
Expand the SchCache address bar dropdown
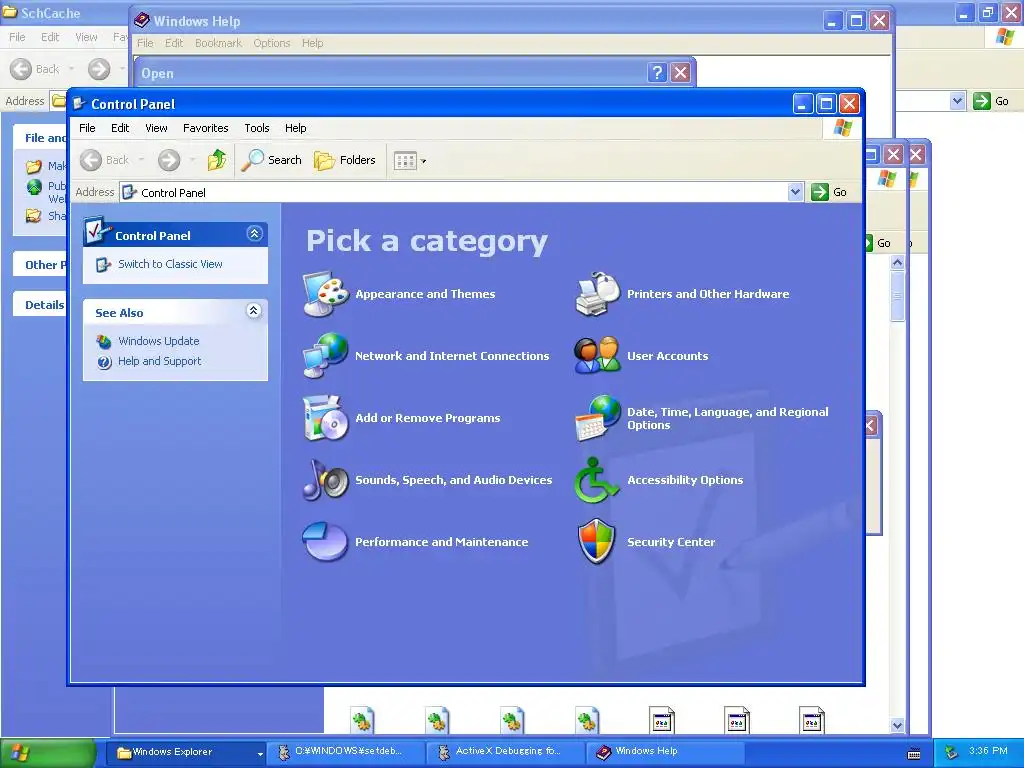coord(957,101)
